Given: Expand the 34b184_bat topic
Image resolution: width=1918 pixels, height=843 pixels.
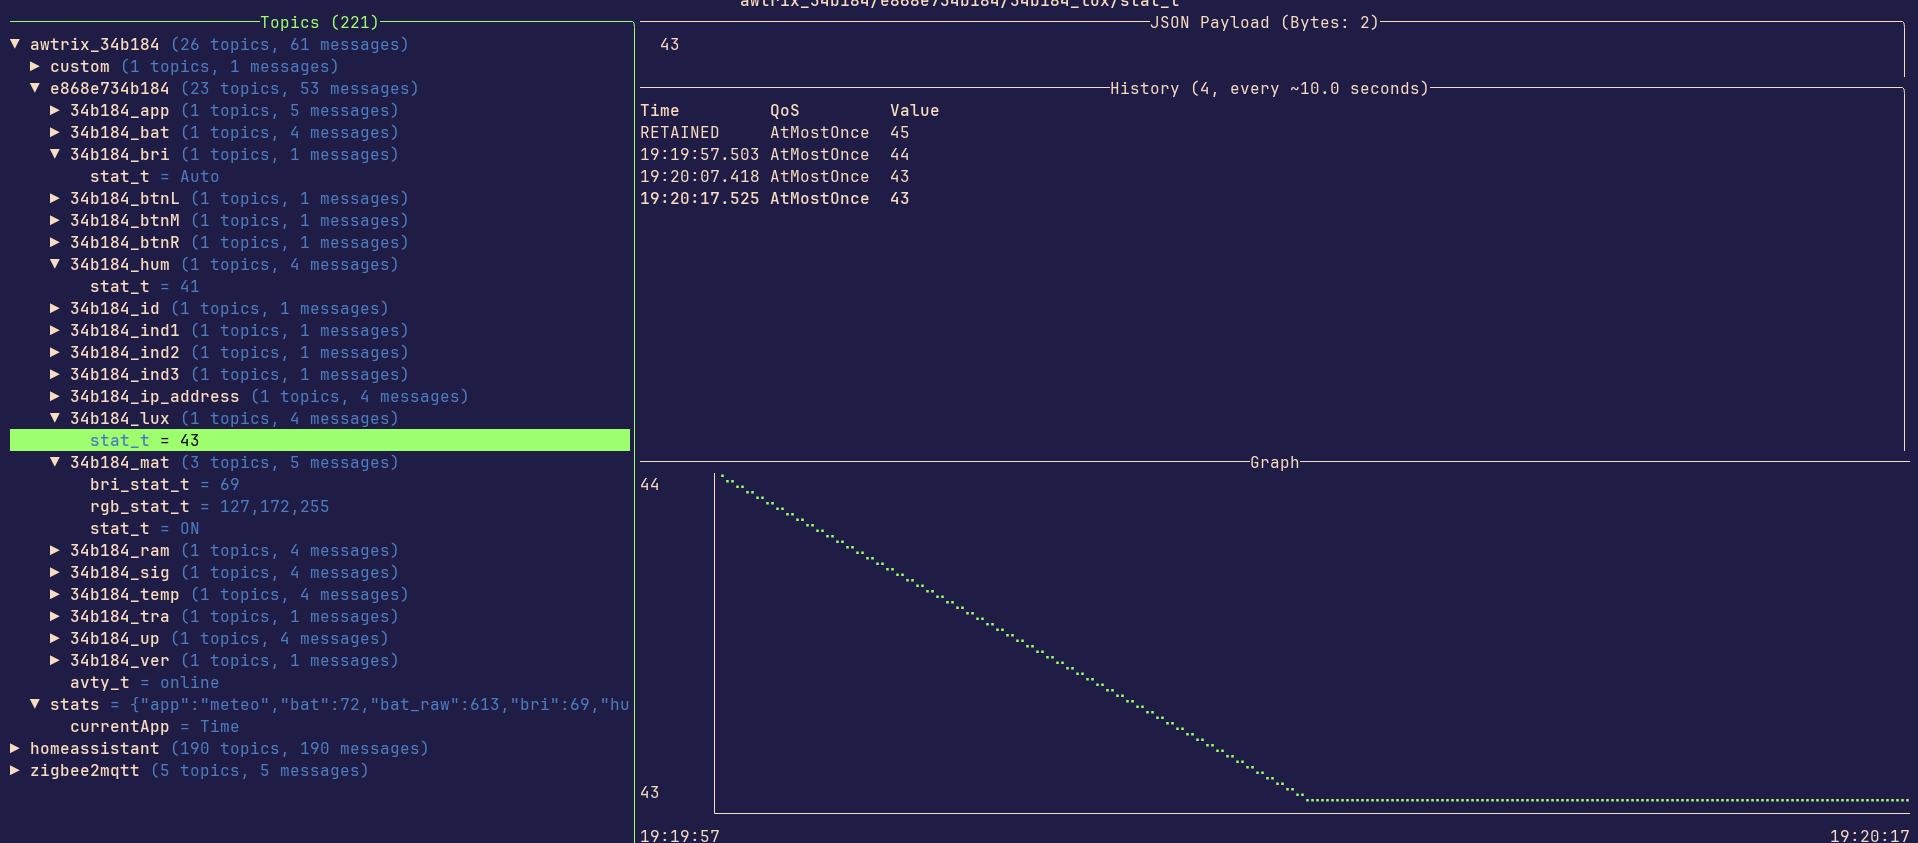Looking at the screenshot, I should (55, 132).
